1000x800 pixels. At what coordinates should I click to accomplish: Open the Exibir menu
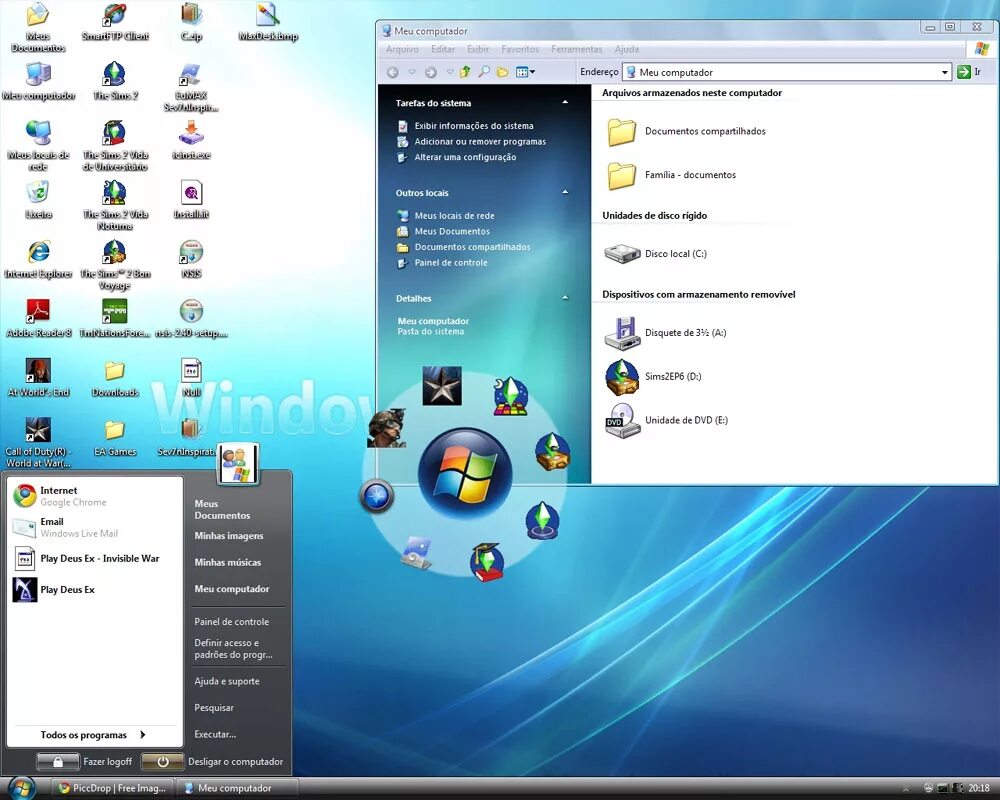click(478, 49)
